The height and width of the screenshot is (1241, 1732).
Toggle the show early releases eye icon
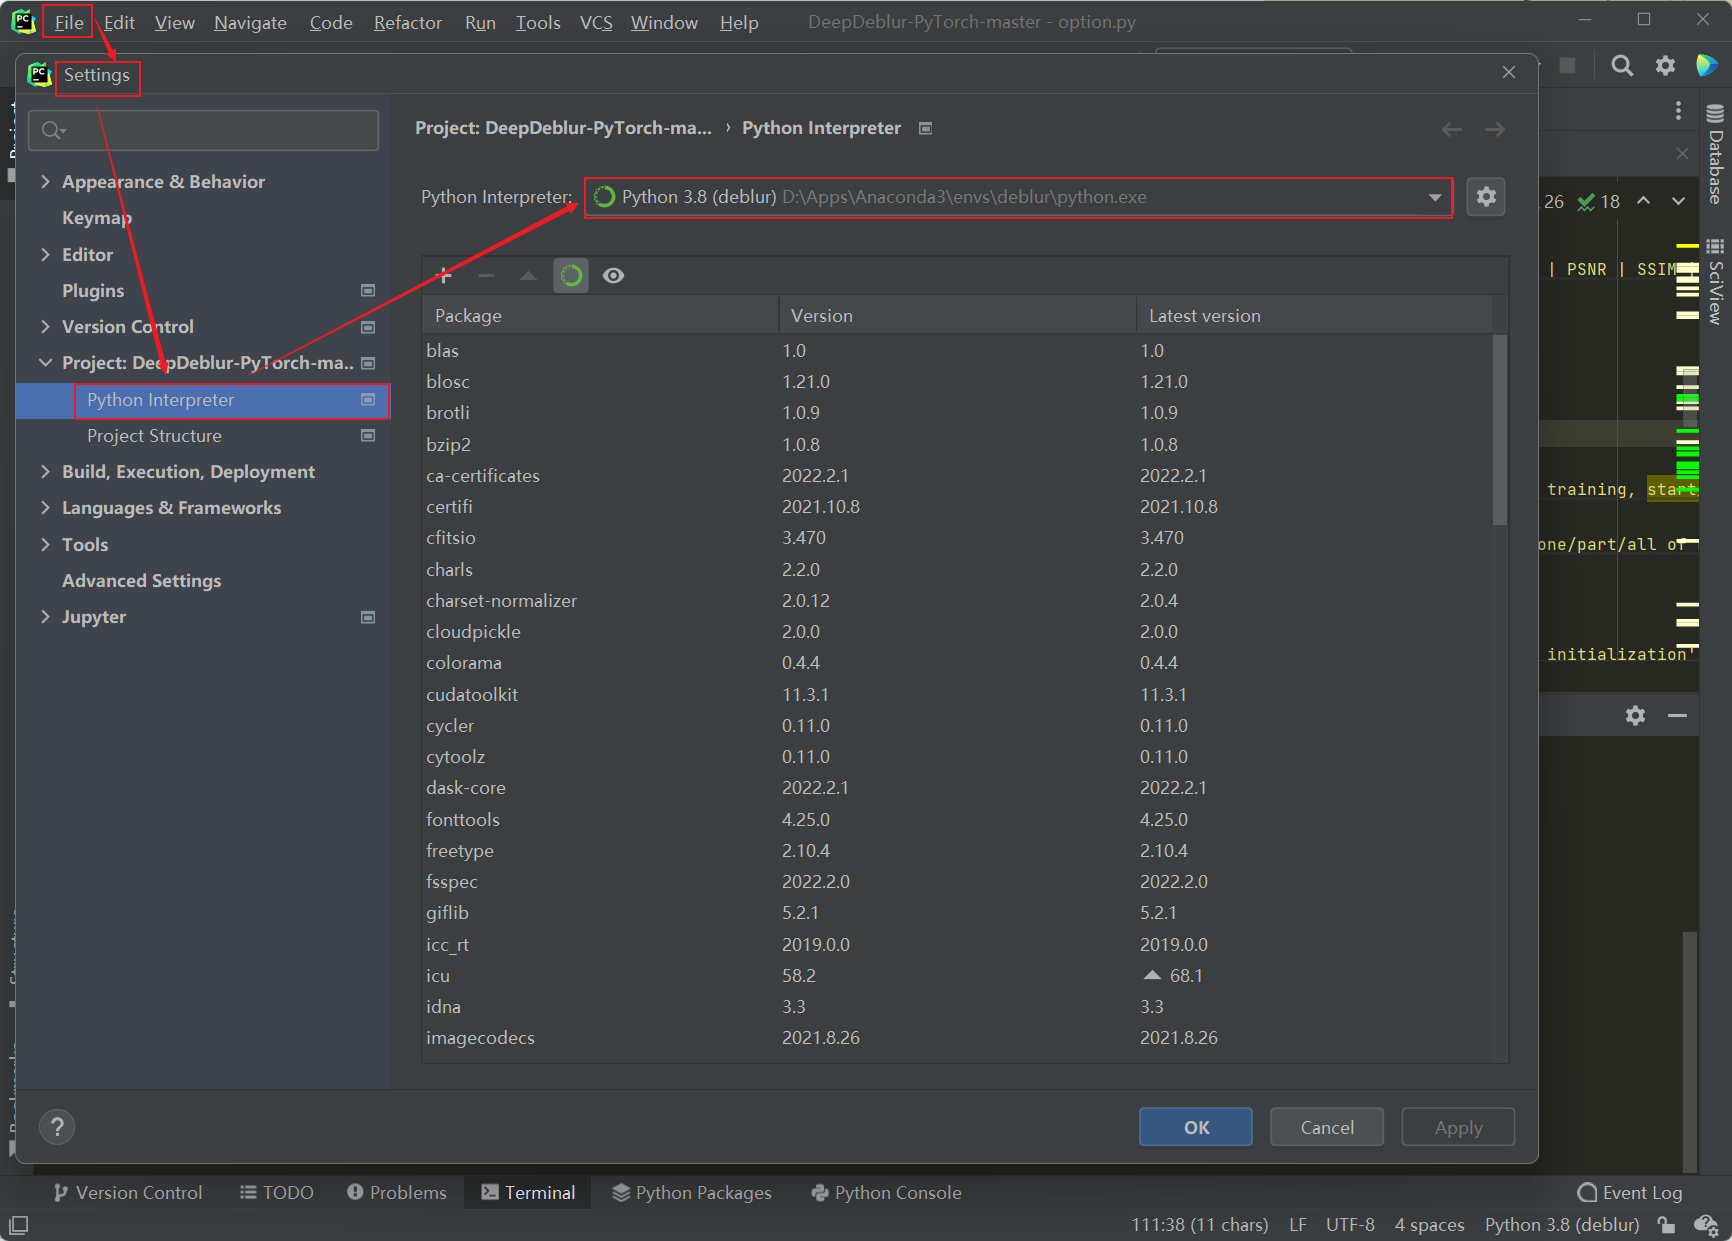(614, 275)
